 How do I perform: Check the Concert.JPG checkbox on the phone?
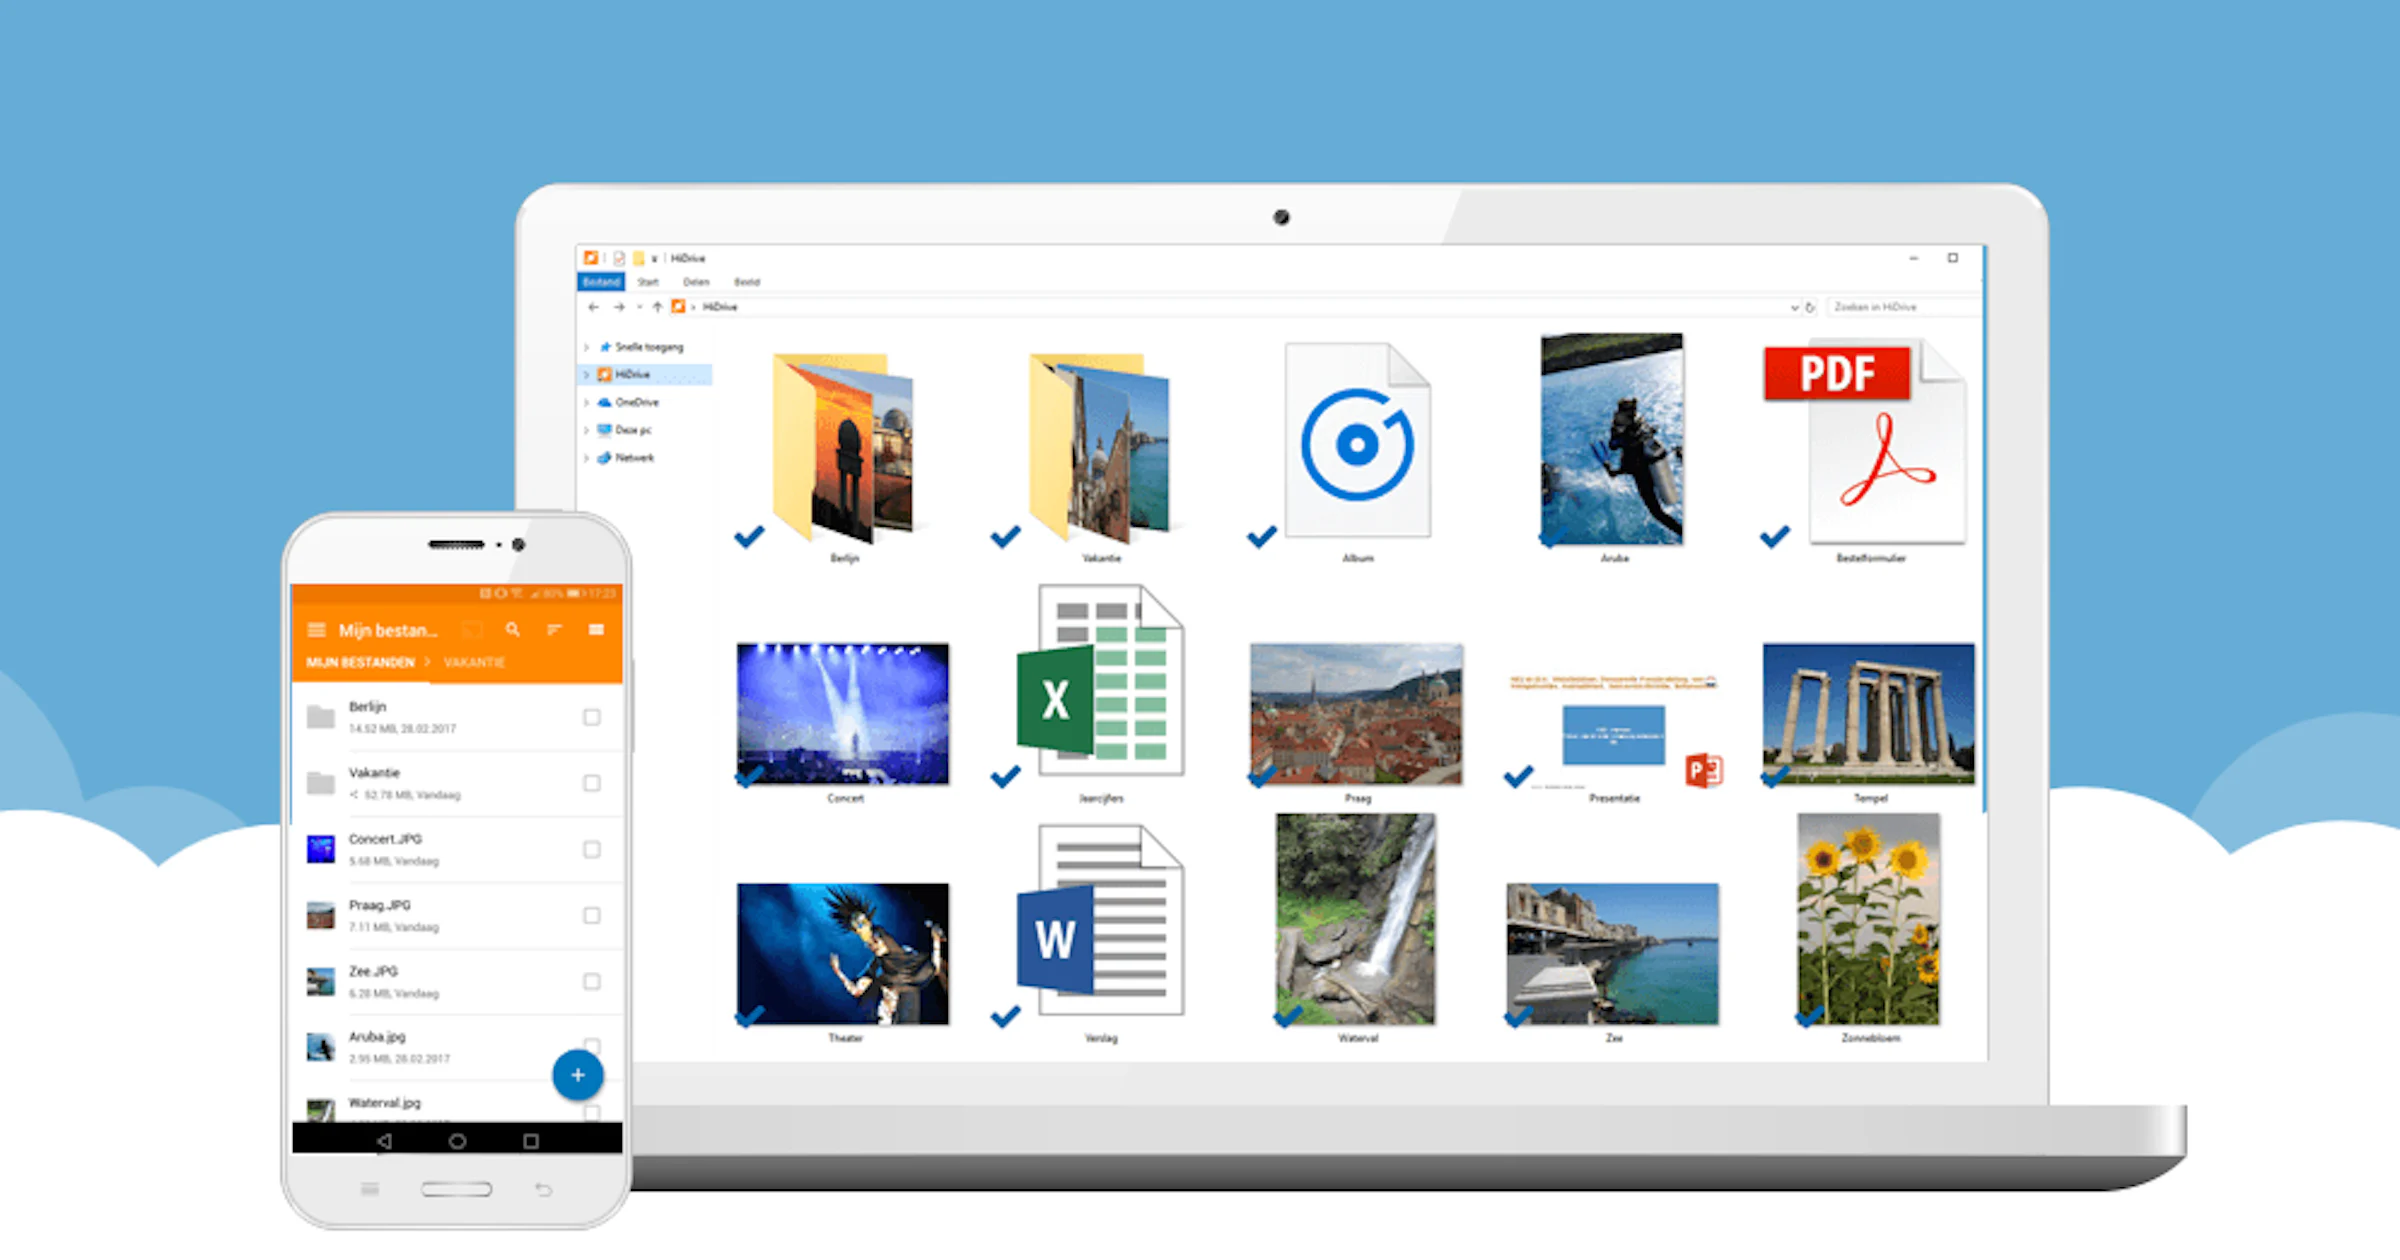592,849
